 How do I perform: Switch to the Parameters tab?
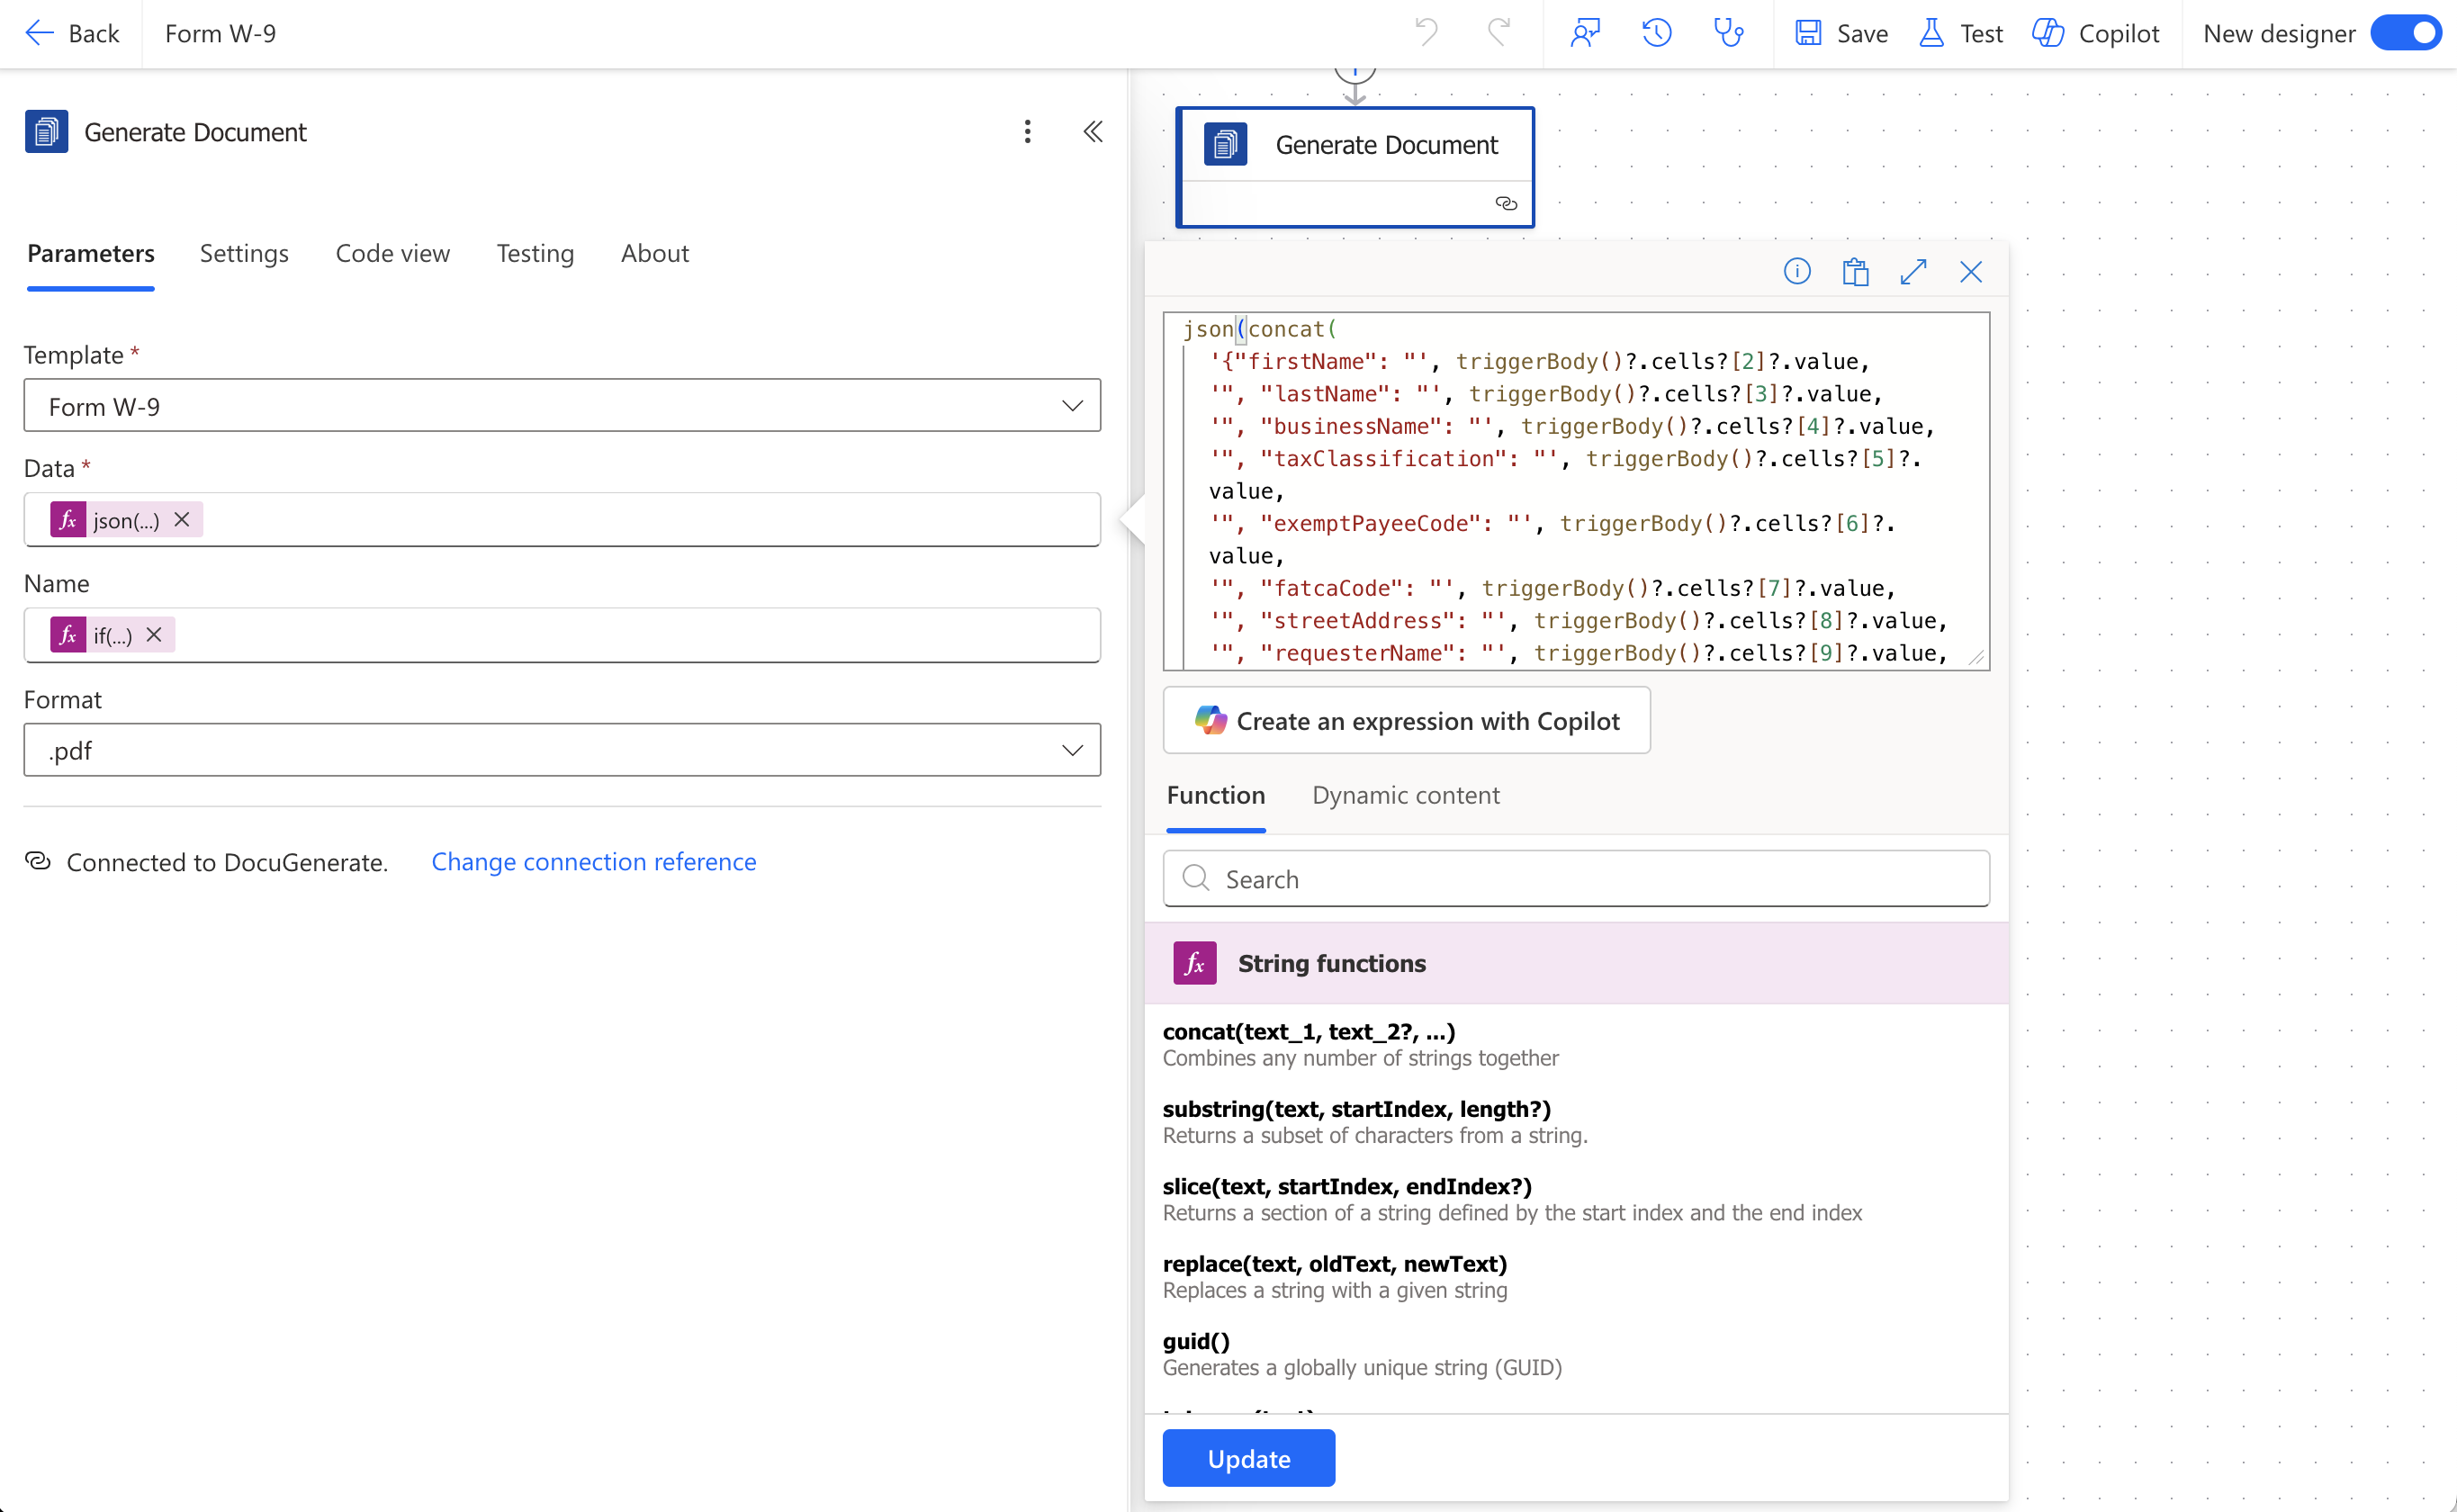pos(91,254)
